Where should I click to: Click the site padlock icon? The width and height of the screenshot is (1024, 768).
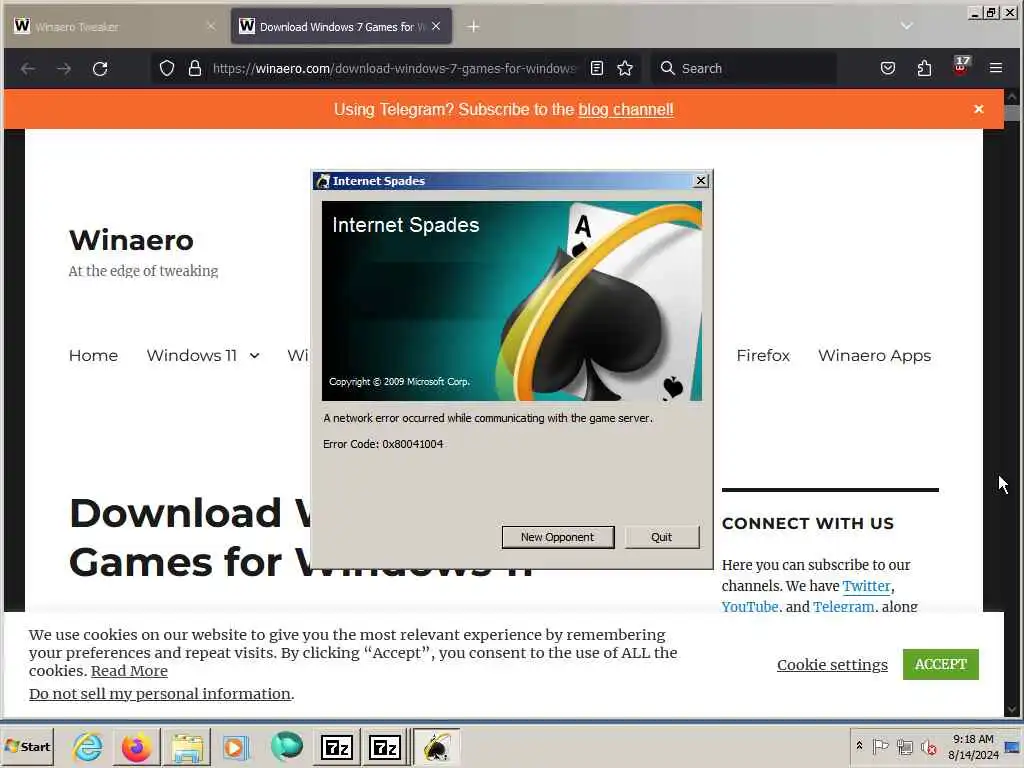click(195, 69)
